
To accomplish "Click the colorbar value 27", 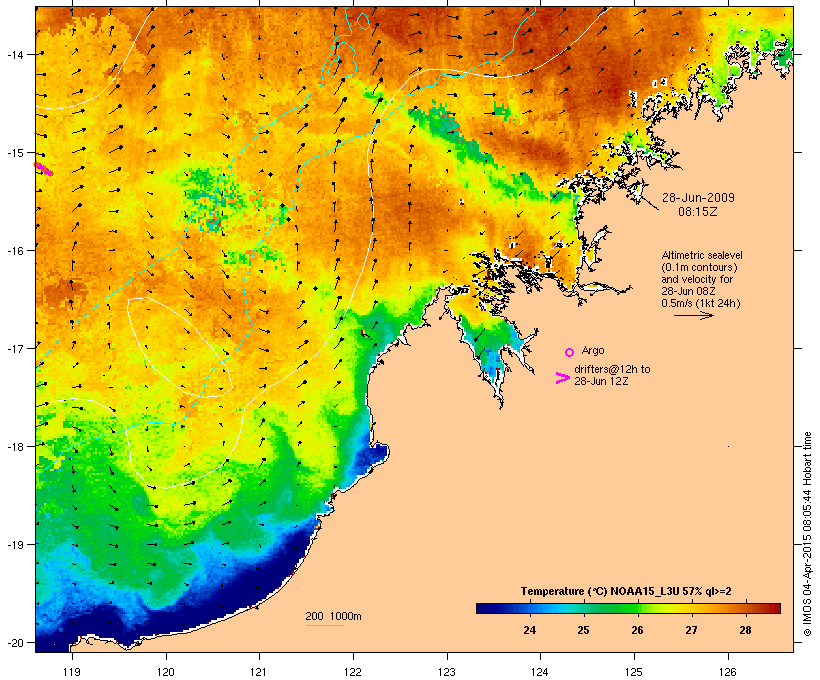I will [691, 630].
